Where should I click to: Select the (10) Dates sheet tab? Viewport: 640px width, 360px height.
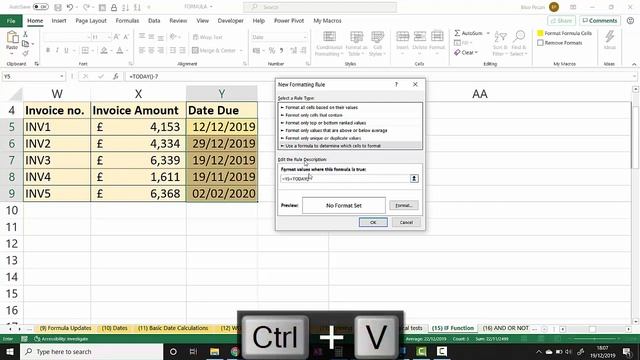pyautogui.click(x=115, y=328)
